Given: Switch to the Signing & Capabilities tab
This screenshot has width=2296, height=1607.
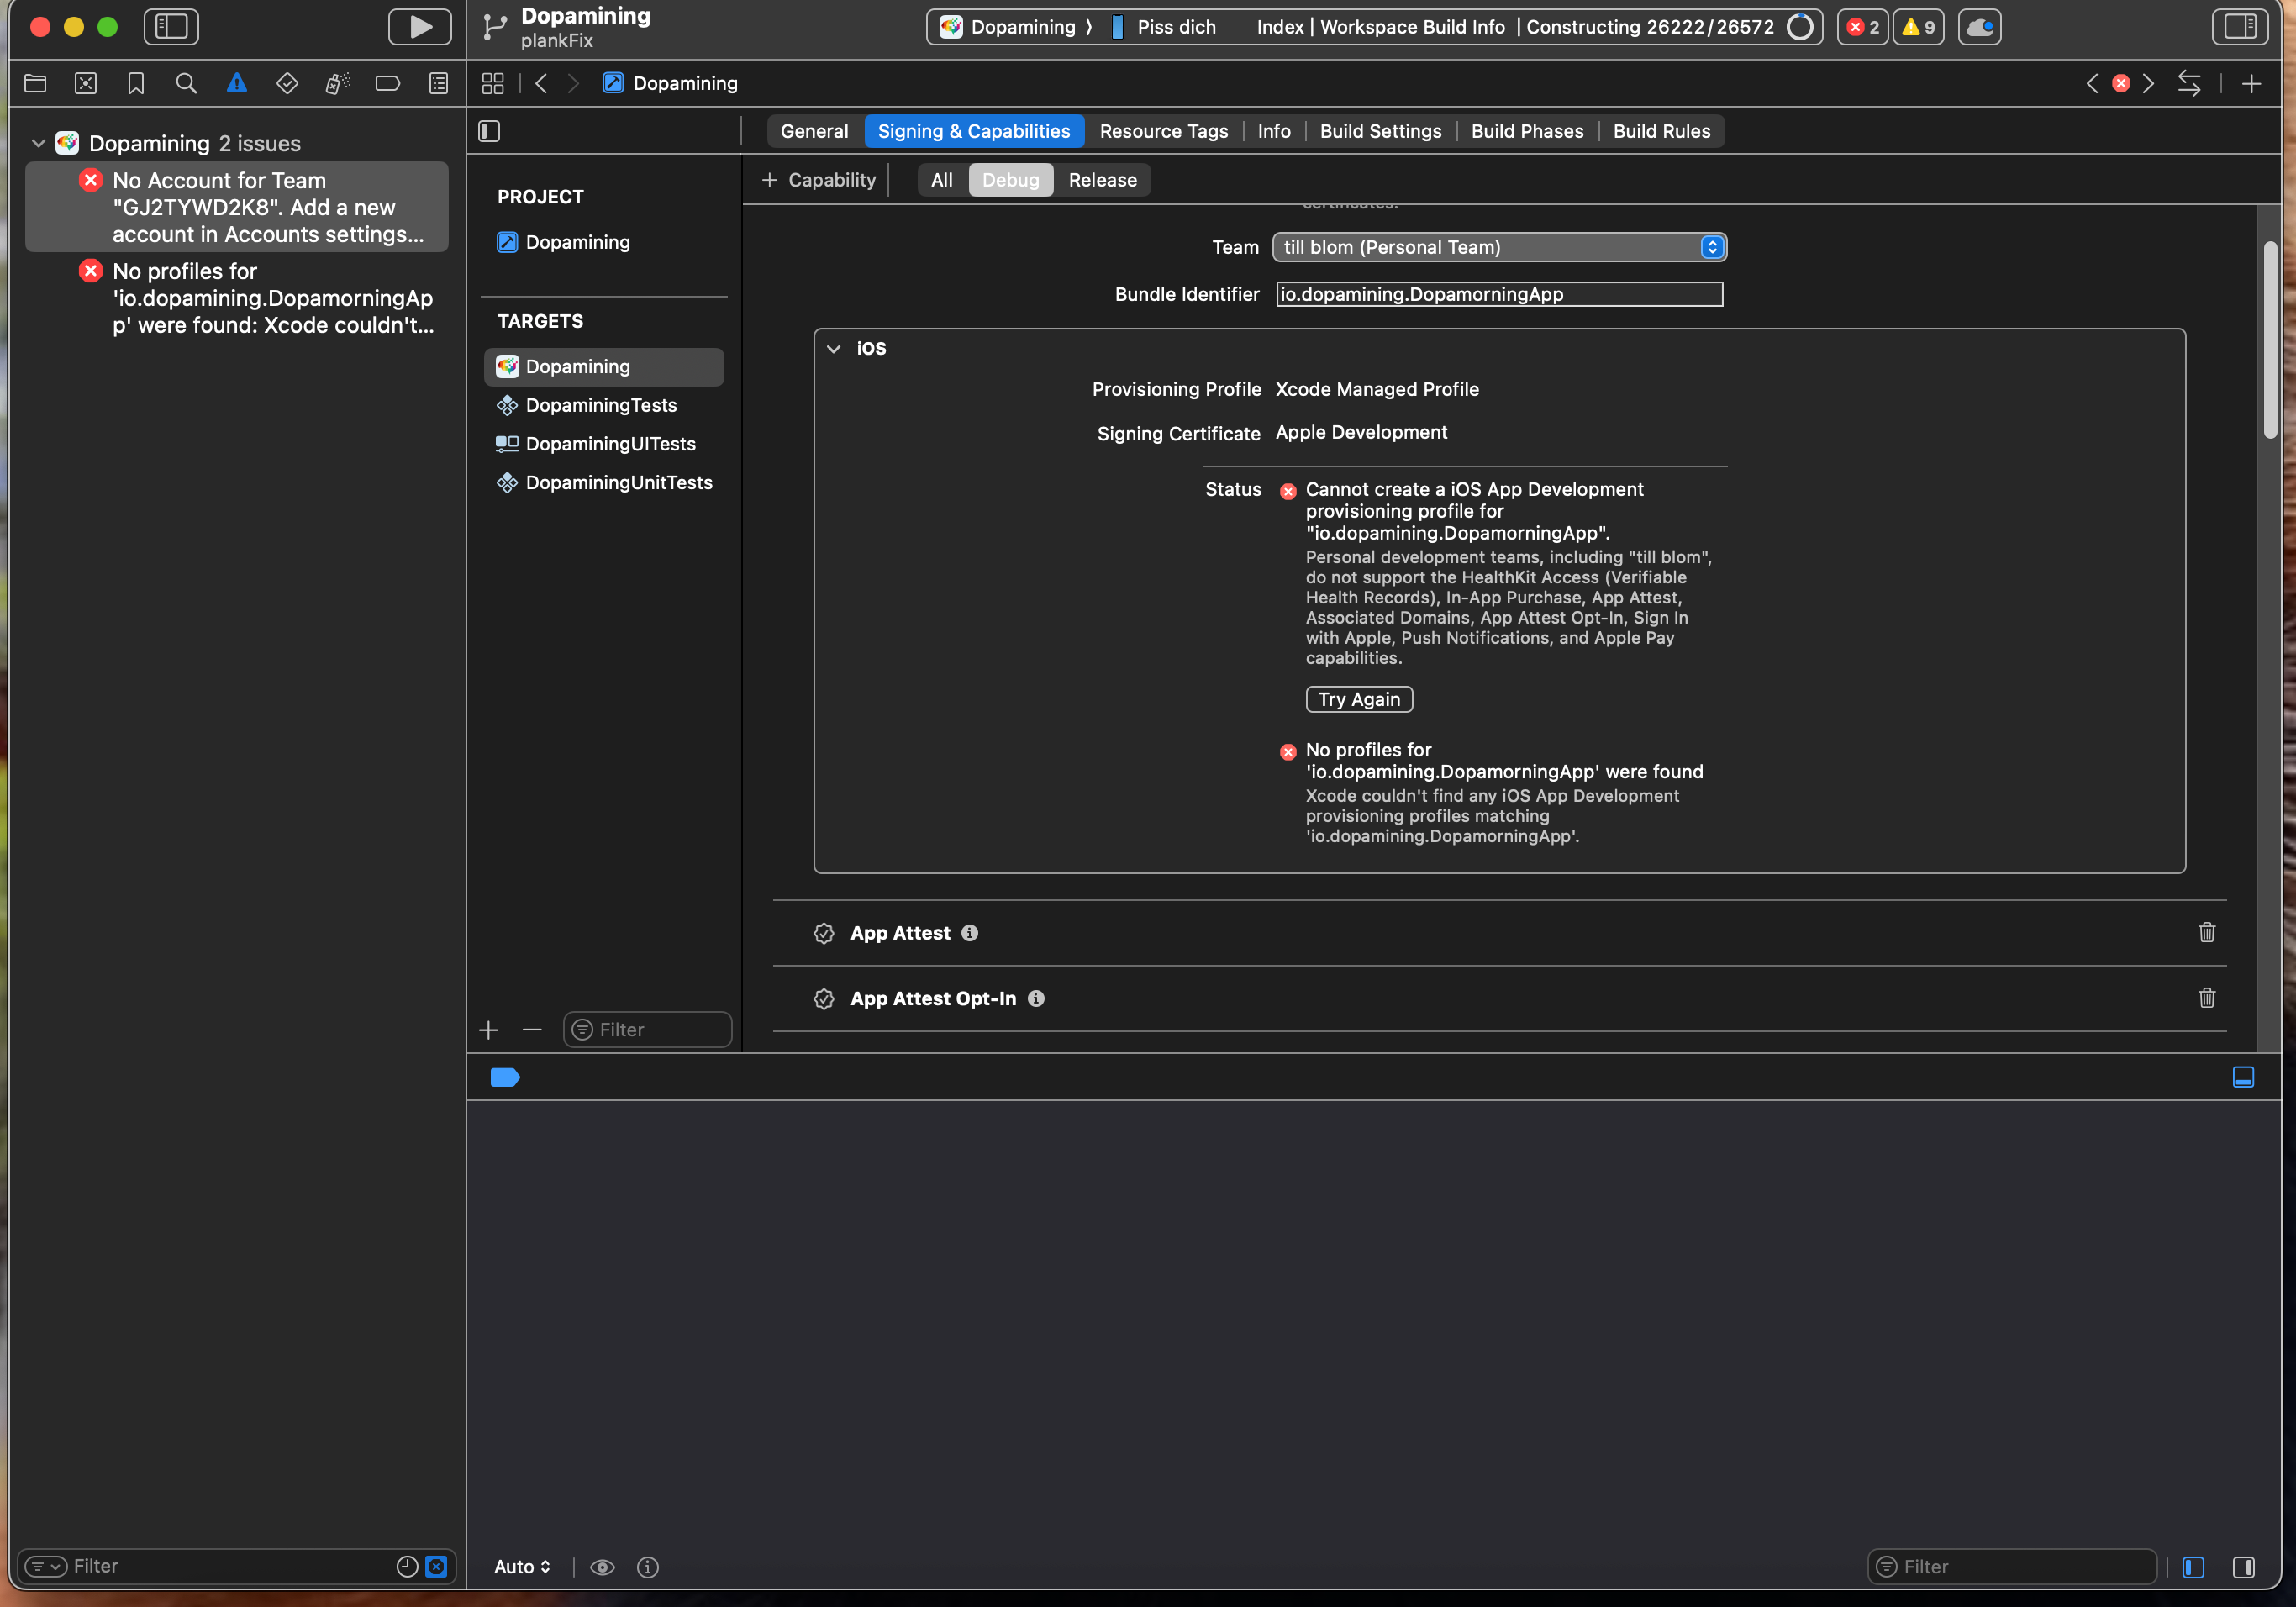Looking at the screenshot, I should coord(974,131).
